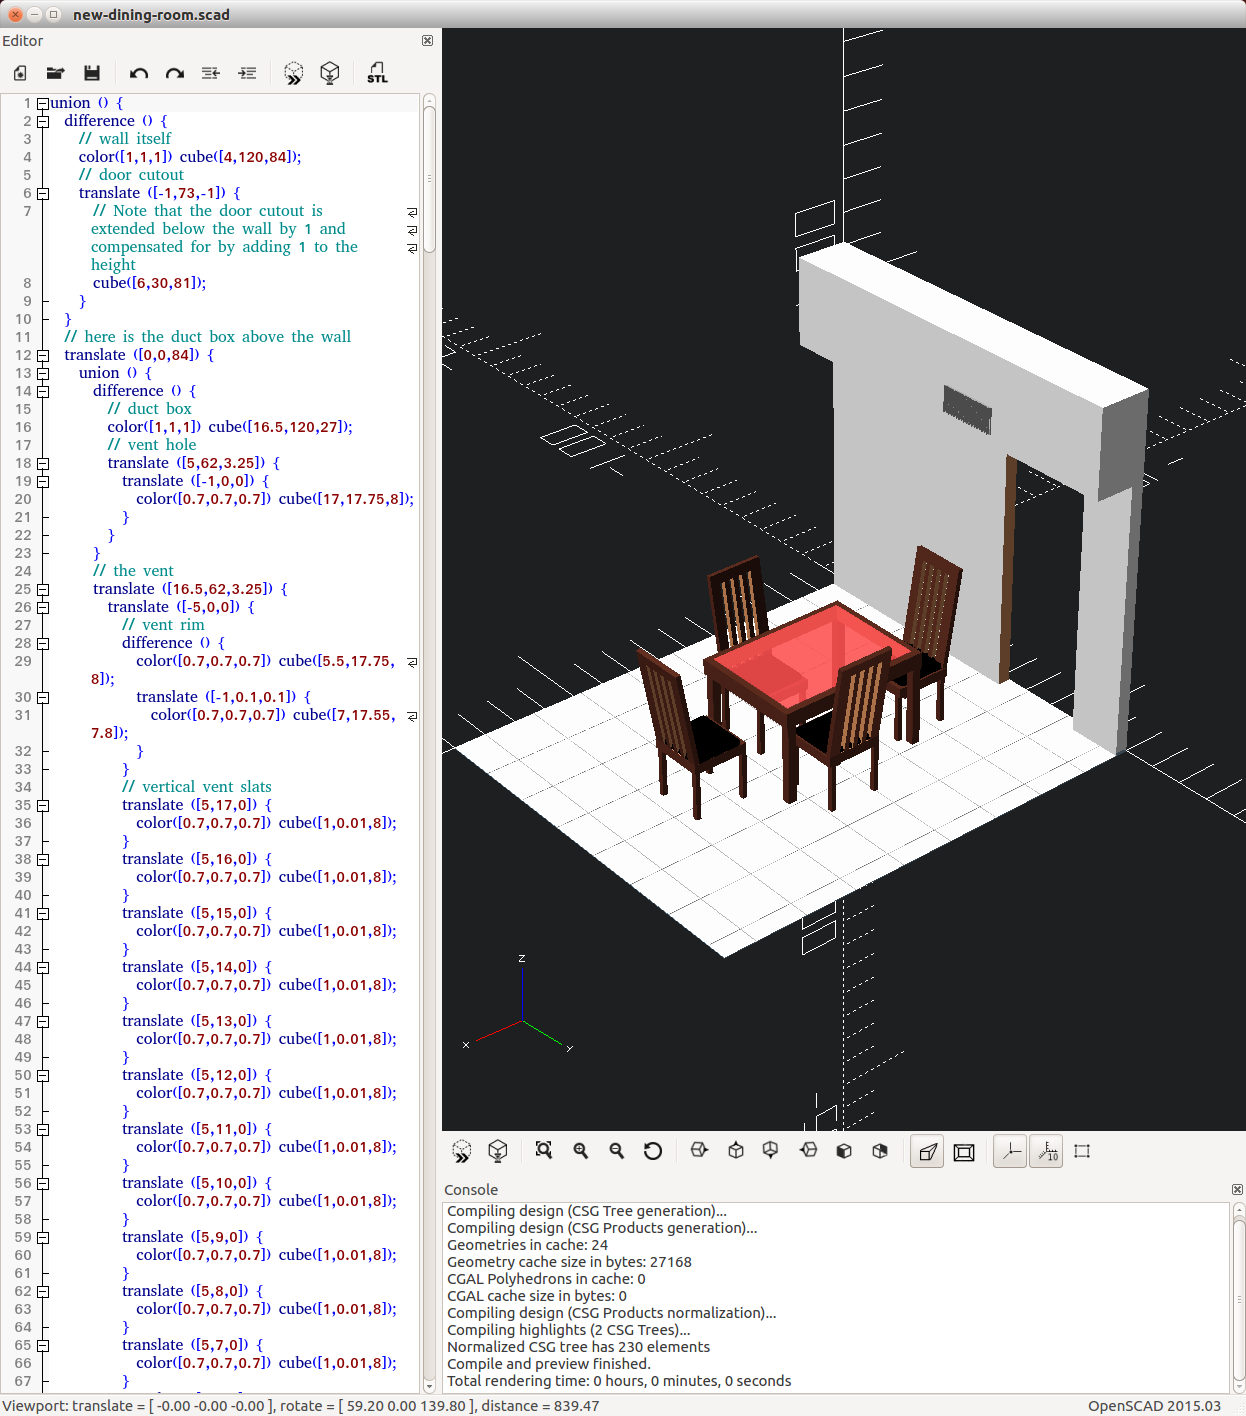
Task: Click View All icon in viewer toolbar
Action: 544,1151
